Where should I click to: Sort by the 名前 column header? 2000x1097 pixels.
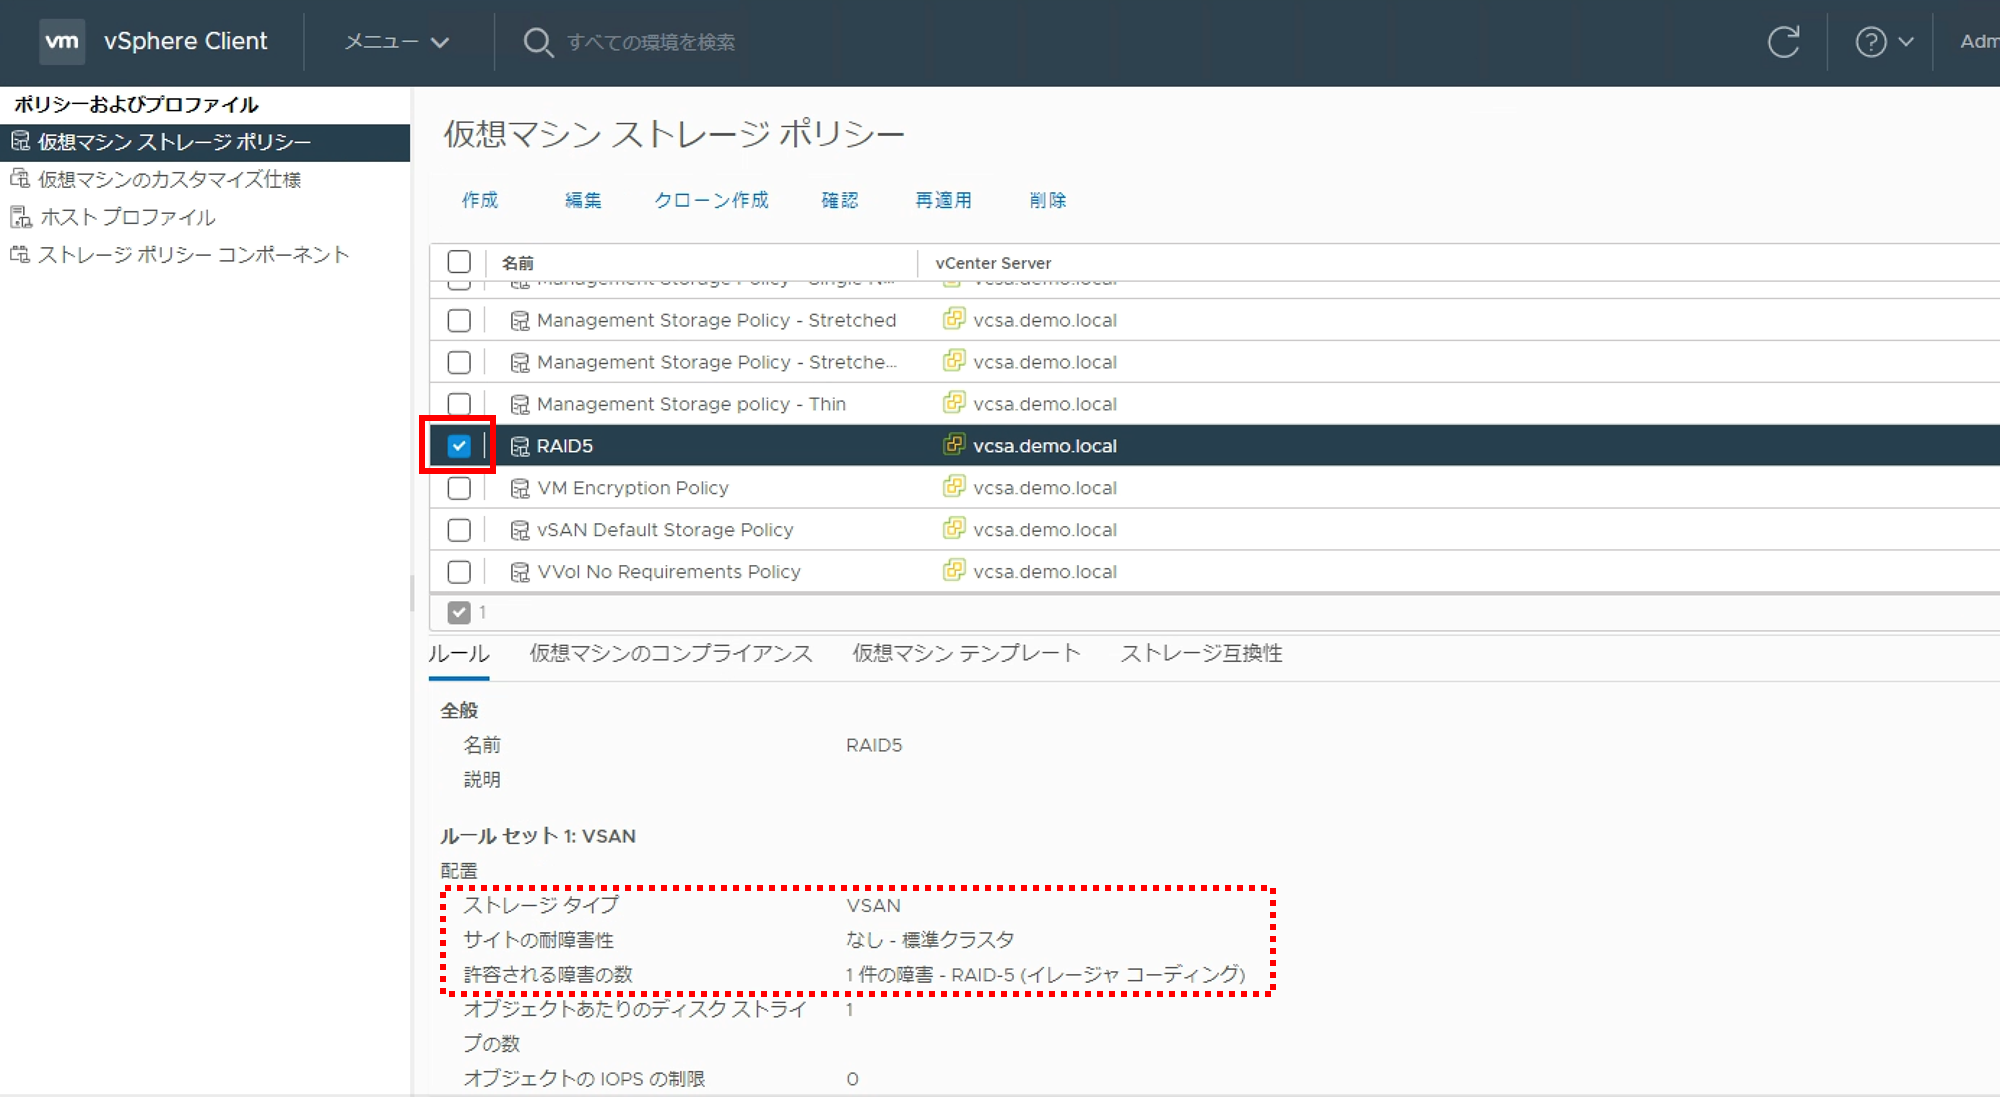click(x=518, y=263)
